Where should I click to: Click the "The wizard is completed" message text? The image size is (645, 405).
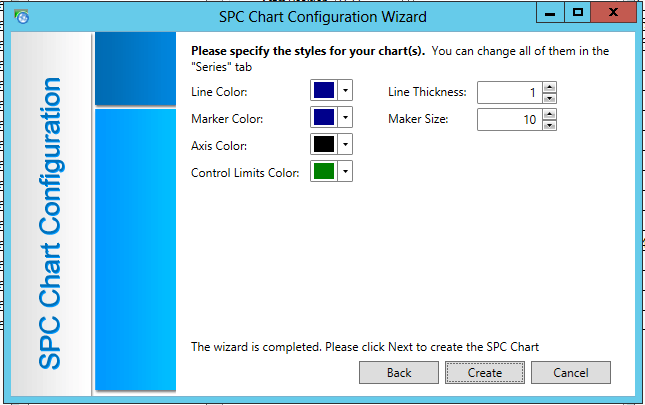pyautogui.click(x=365, y=347)
